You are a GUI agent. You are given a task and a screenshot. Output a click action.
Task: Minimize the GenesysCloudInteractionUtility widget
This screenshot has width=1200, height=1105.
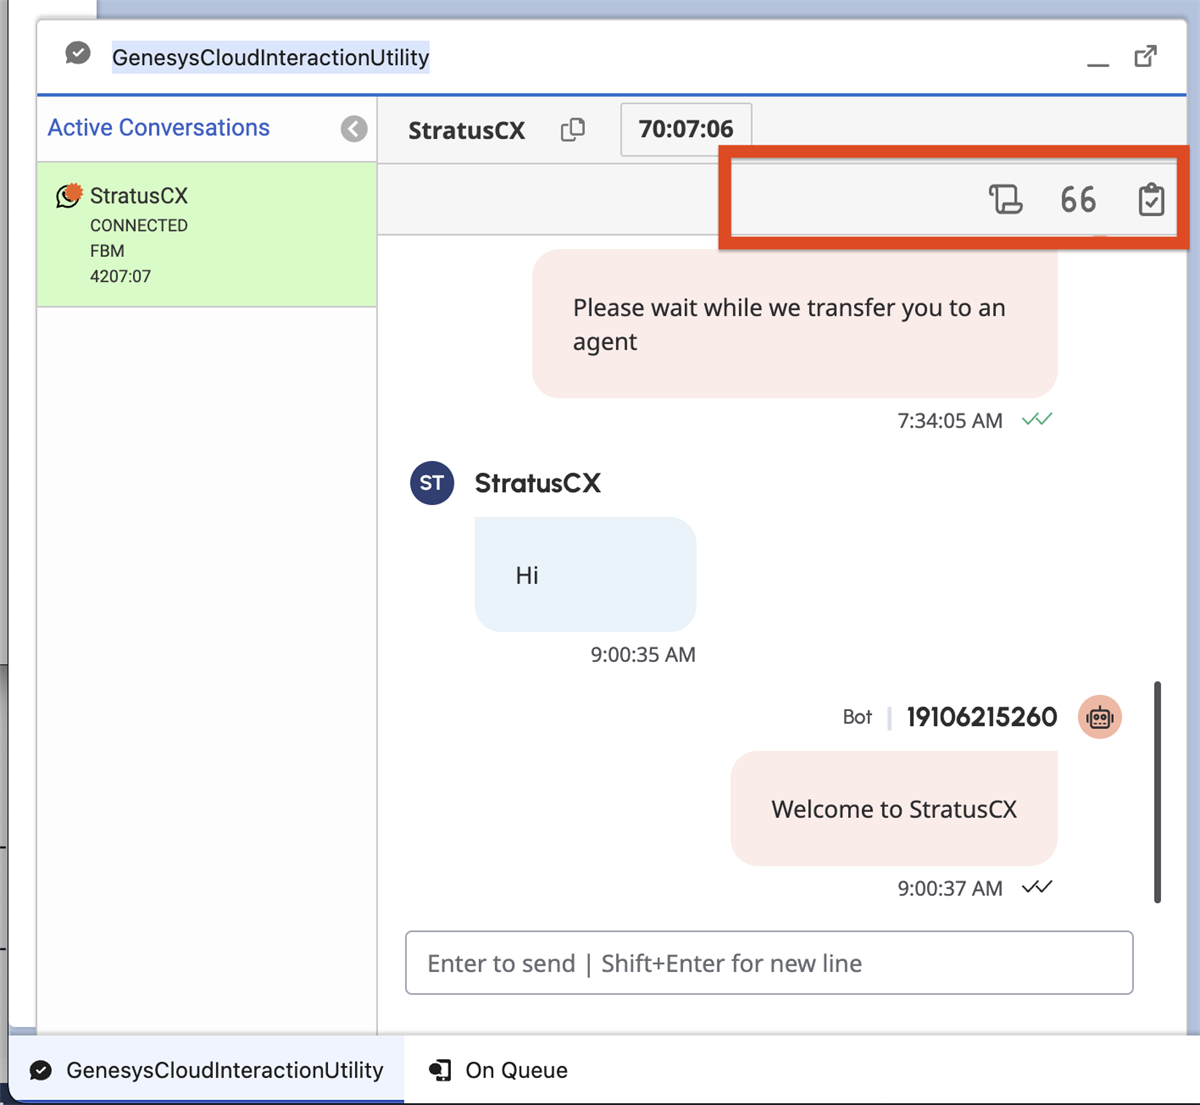[1098, 65]
